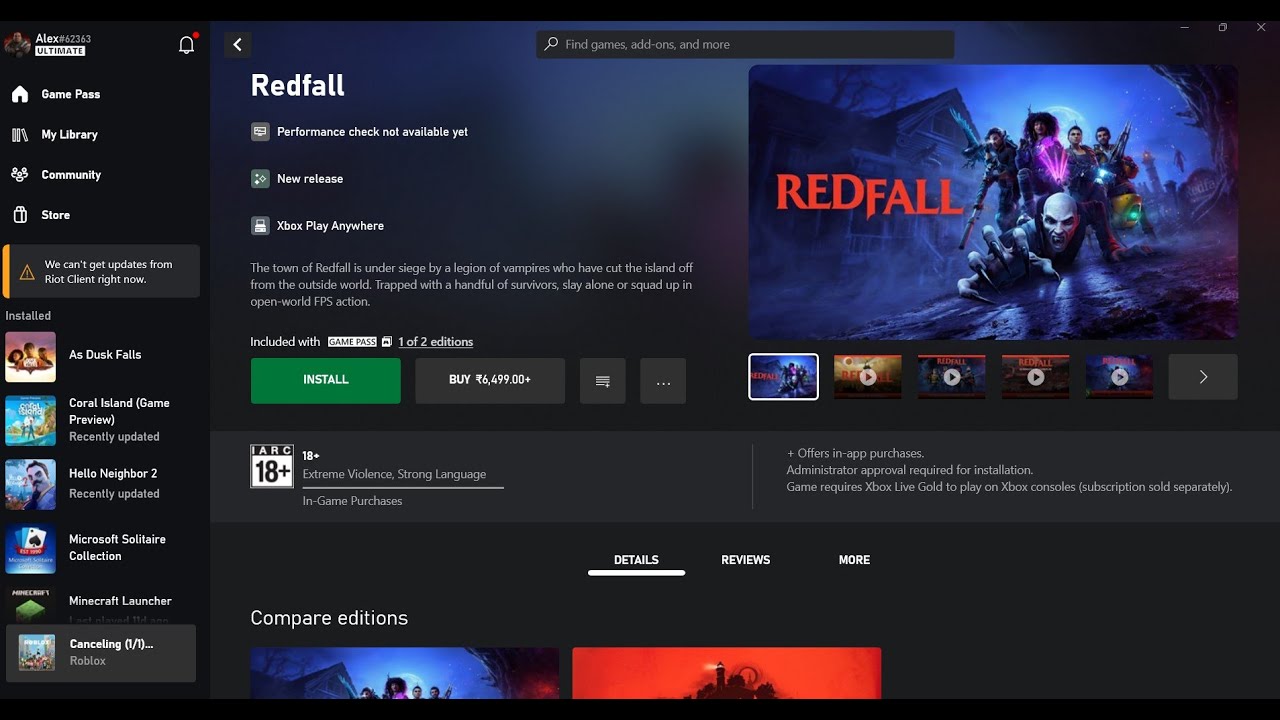This screenshot has width=1280, height=720.
Task: Click the Coral Island cover art
Action: coord(30,420)
